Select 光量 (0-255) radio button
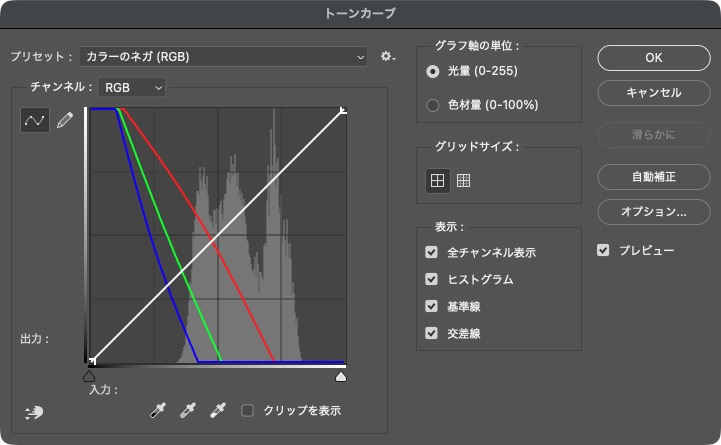Viewport: 721px width, 445px height. [x=432, y=71]
